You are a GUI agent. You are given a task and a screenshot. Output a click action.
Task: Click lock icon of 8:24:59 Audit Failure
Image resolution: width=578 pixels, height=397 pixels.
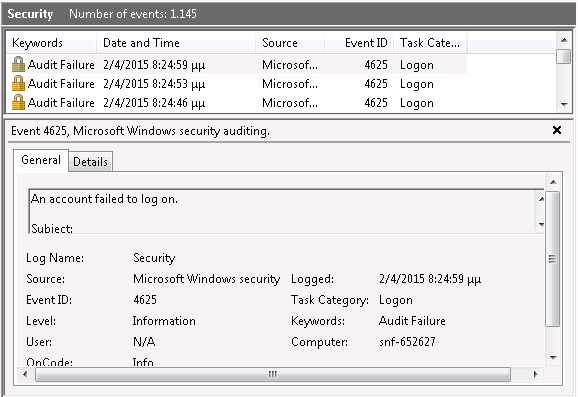click(18, 65)
